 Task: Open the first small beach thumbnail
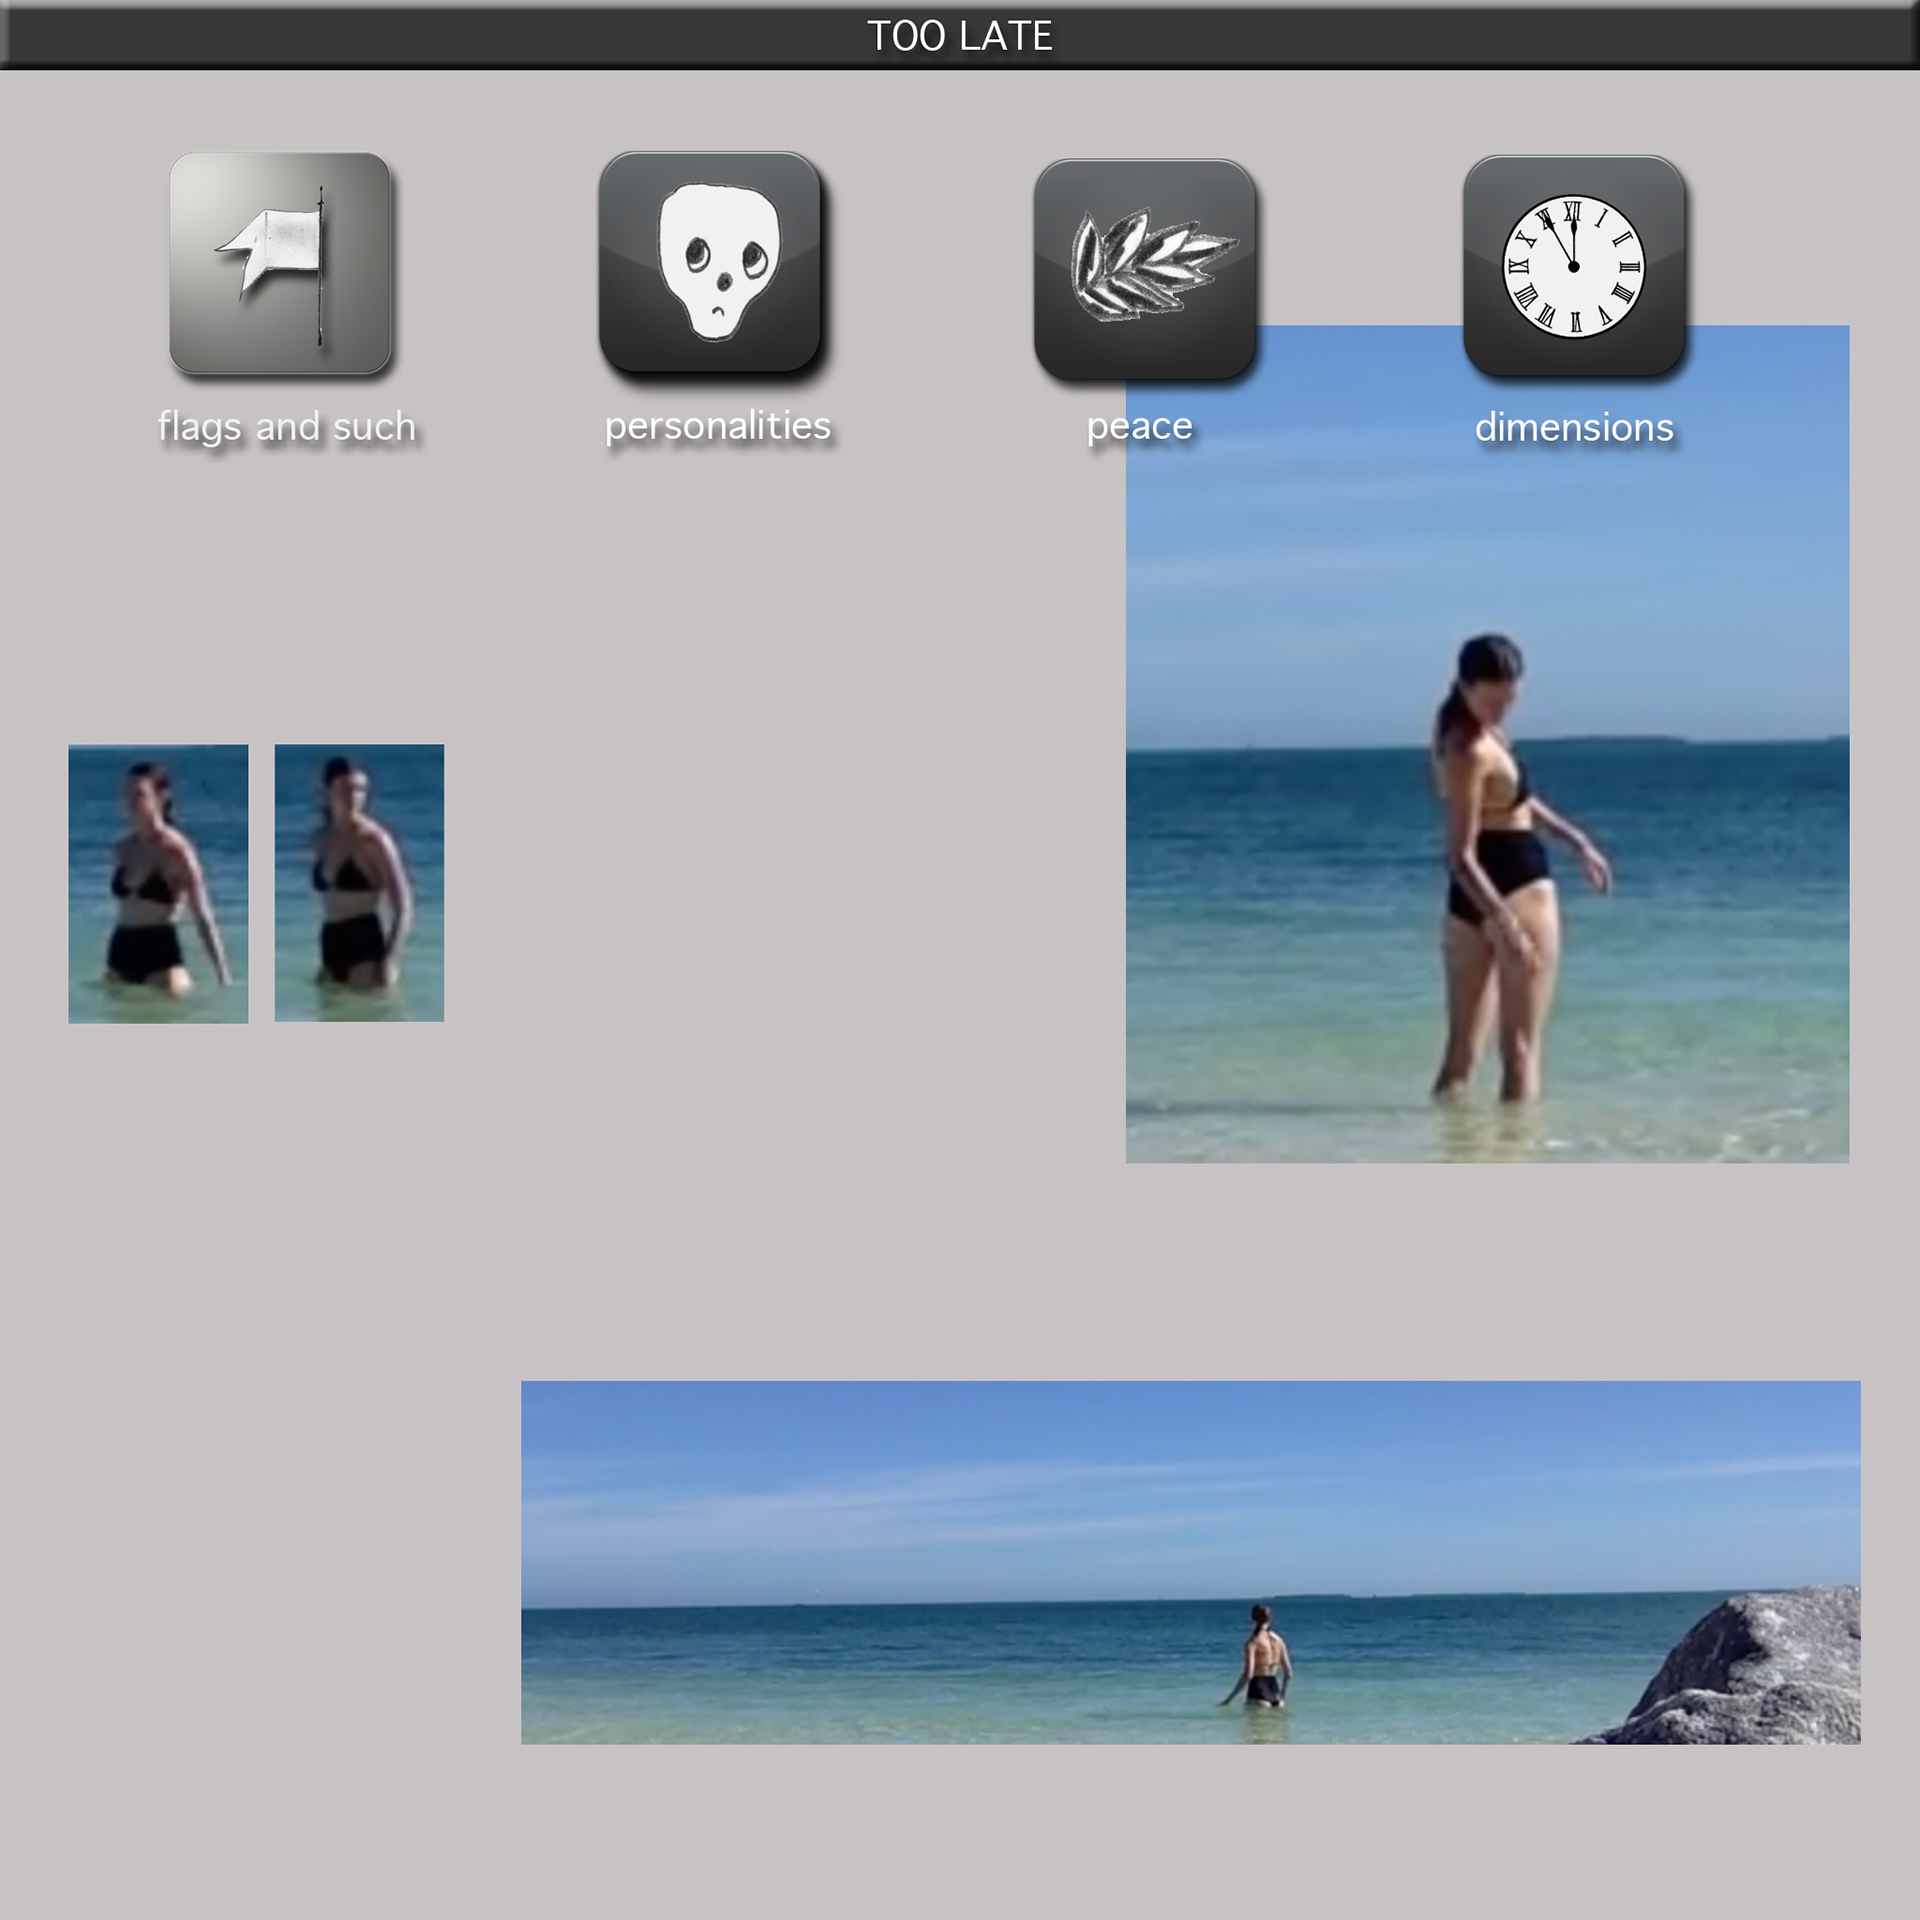point(158,883)
